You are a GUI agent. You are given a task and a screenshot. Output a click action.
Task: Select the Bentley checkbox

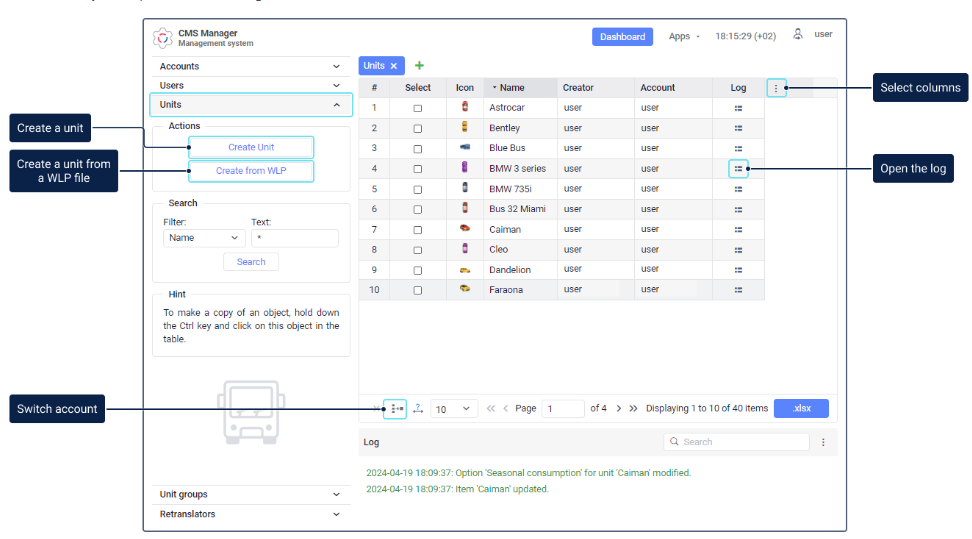pos(418,129)
